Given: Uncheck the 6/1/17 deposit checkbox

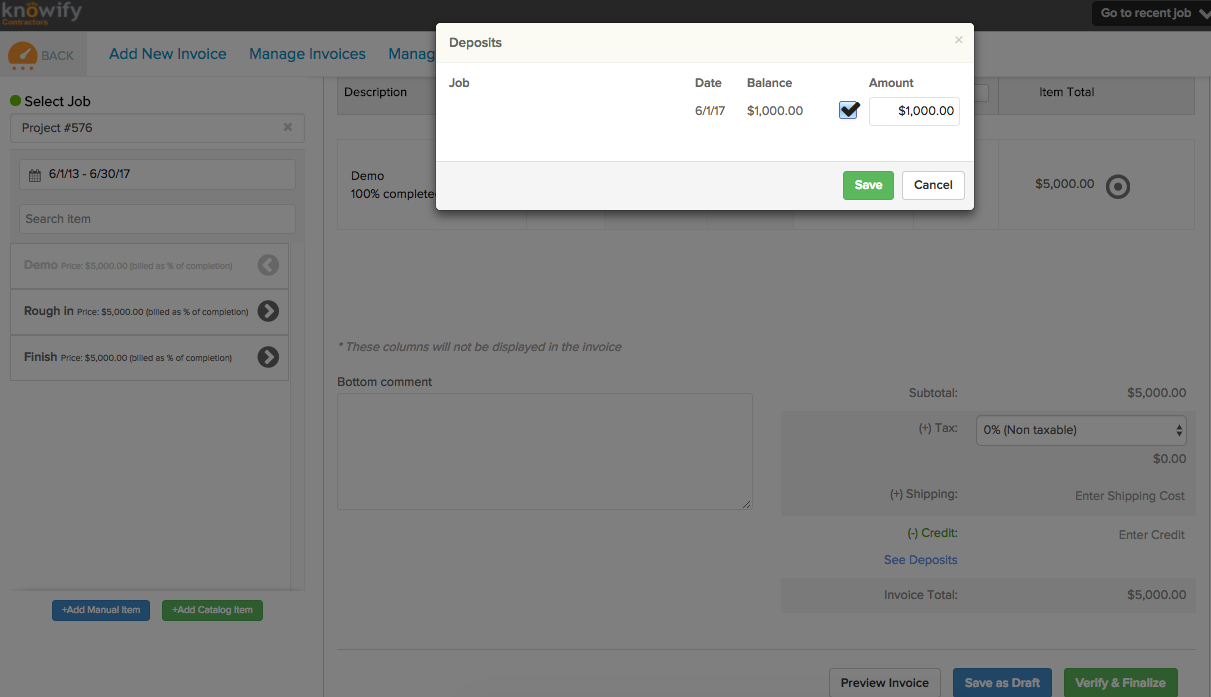Looking at the screenshot, I should [848, 111].
